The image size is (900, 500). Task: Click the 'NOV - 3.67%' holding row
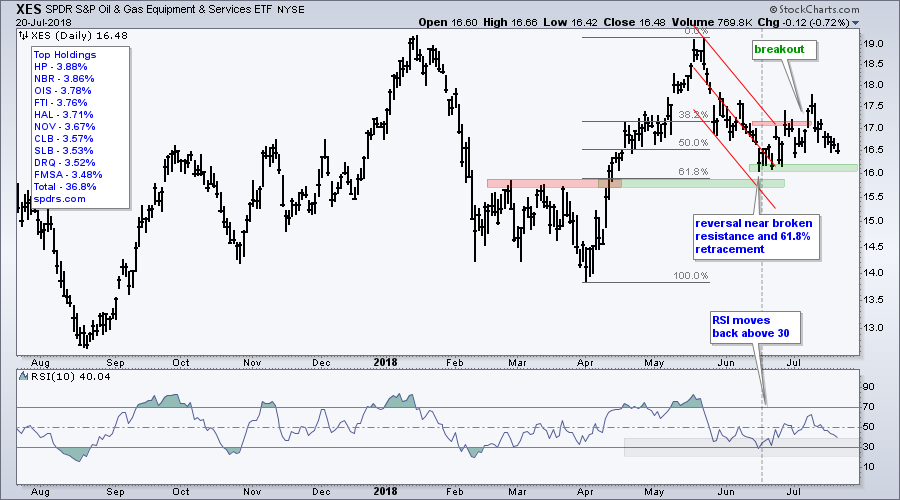point(64,127)
